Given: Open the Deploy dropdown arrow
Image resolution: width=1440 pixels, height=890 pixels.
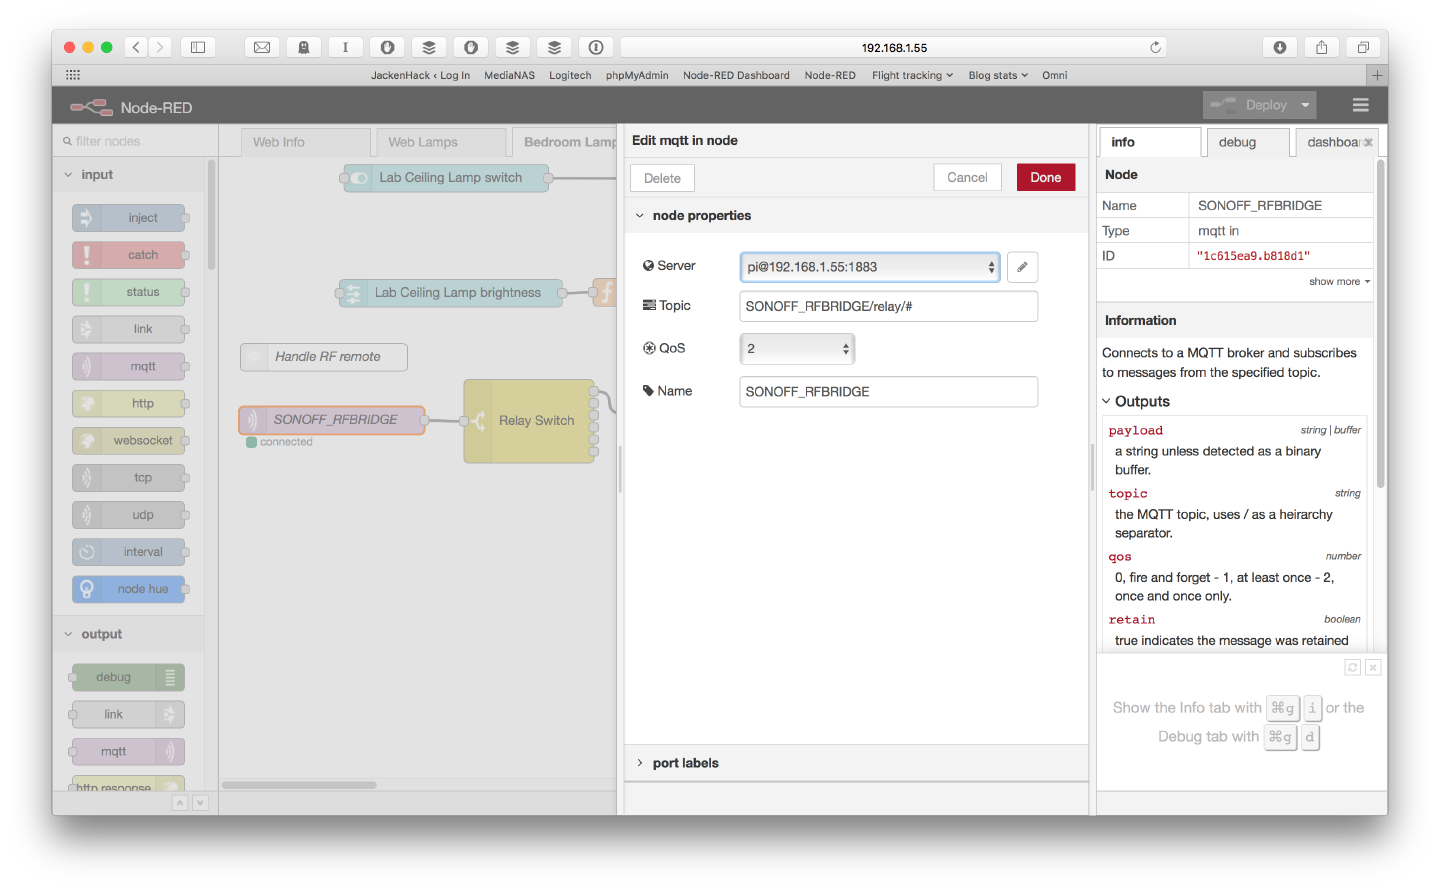Looking at the screenshot, I should [x=1305, y=105].
